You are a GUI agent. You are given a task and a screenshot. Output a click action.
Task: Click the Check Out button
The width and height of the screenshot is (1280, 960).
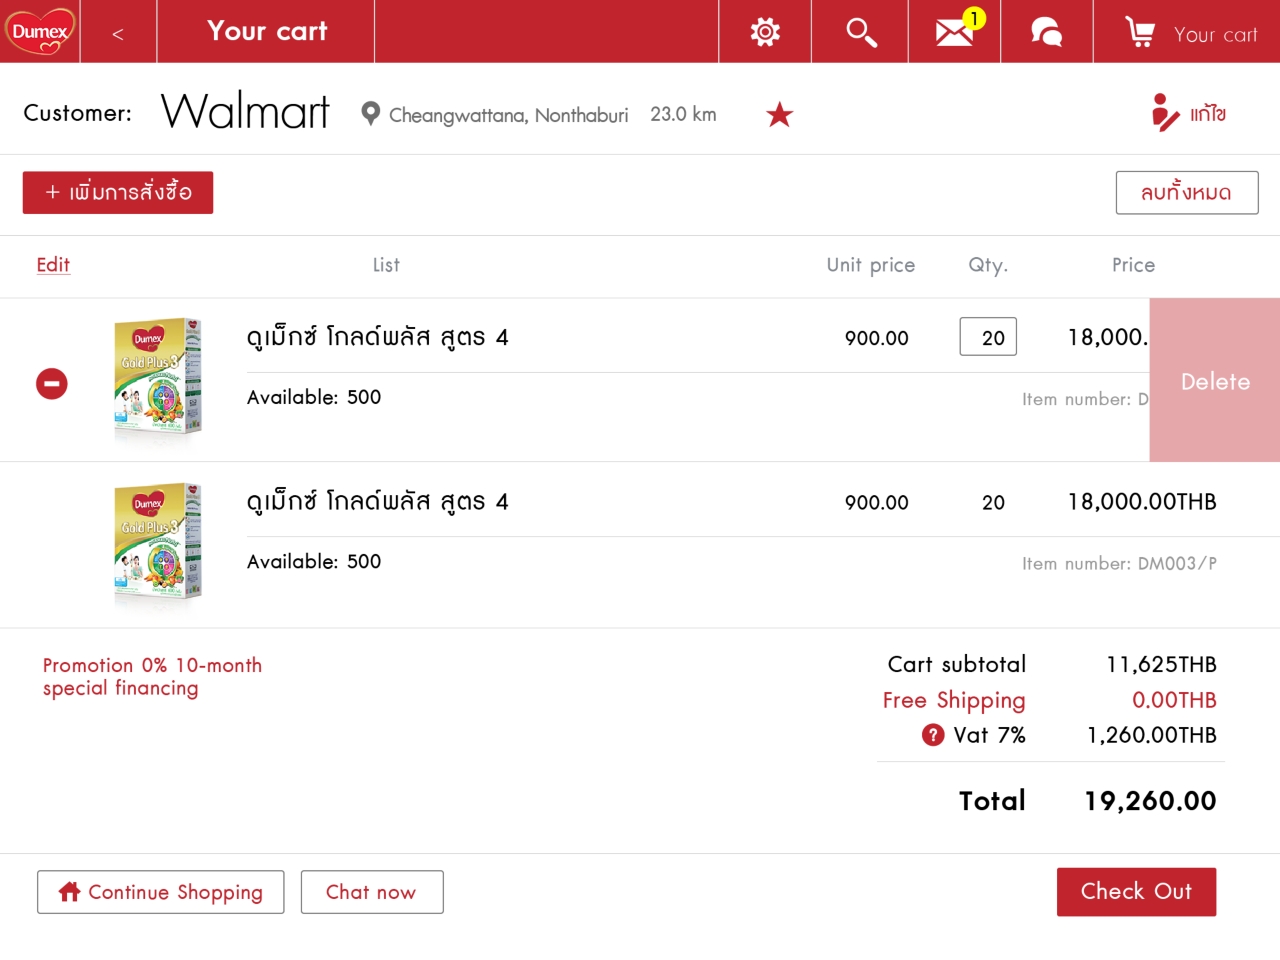pos(1136,891)
